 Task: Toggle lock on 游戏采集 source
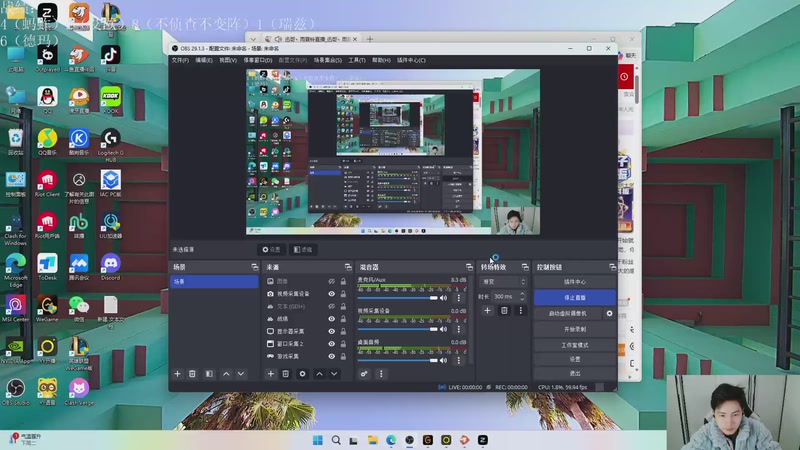(343, 356)
